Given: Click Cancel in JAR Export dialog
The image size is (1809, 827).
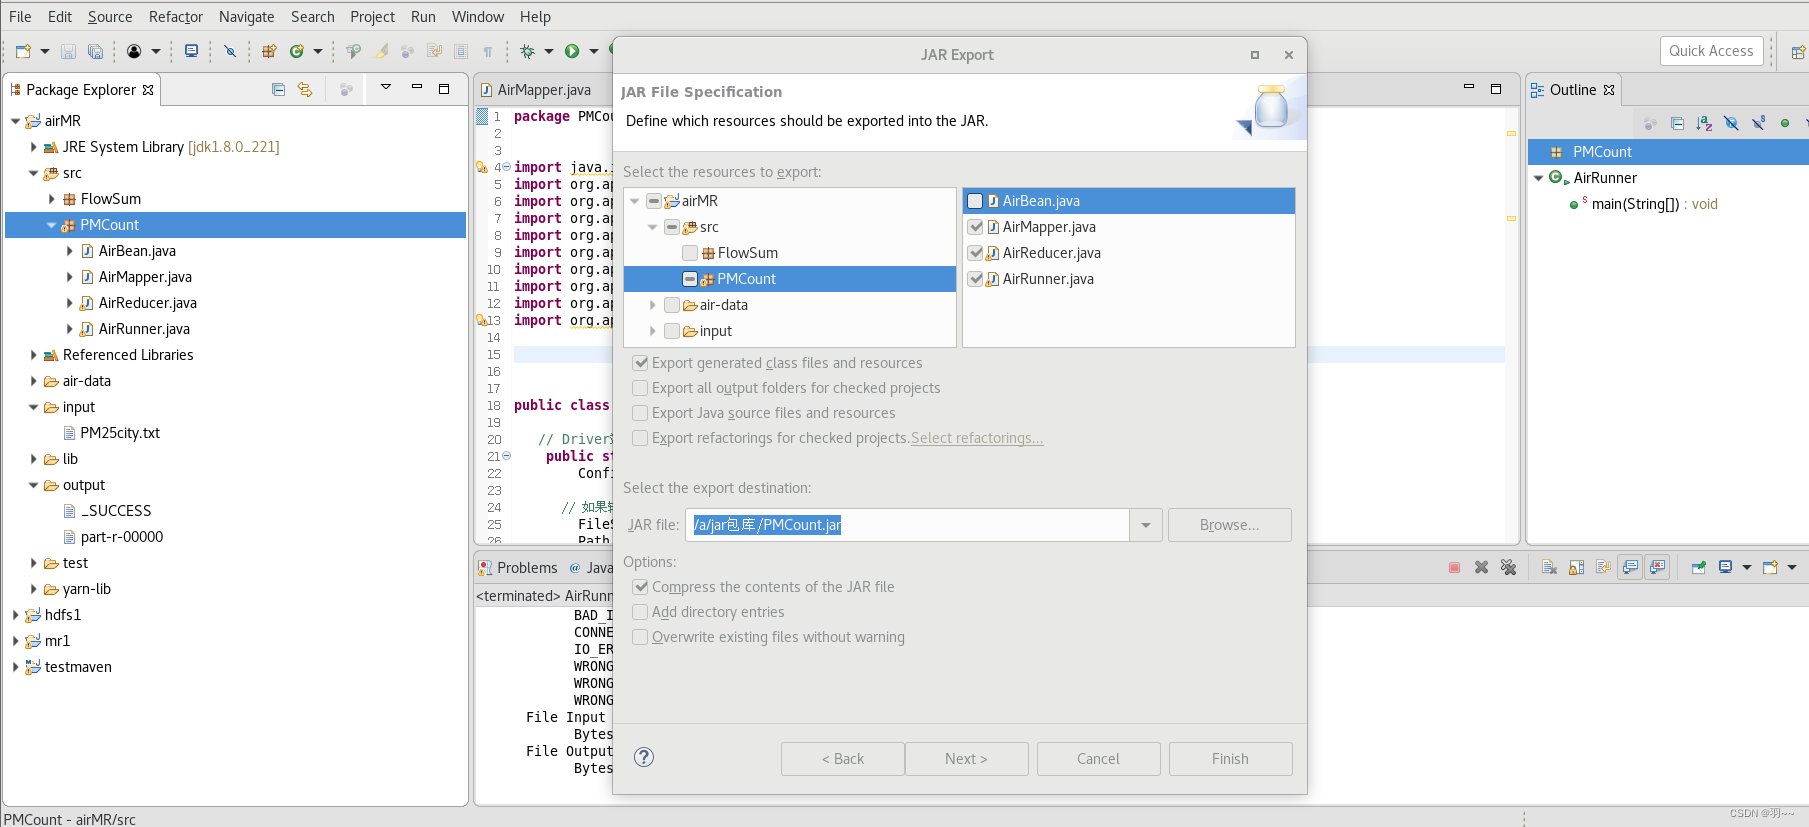Looking at the screenshot, I should [x=1098, y=759].
